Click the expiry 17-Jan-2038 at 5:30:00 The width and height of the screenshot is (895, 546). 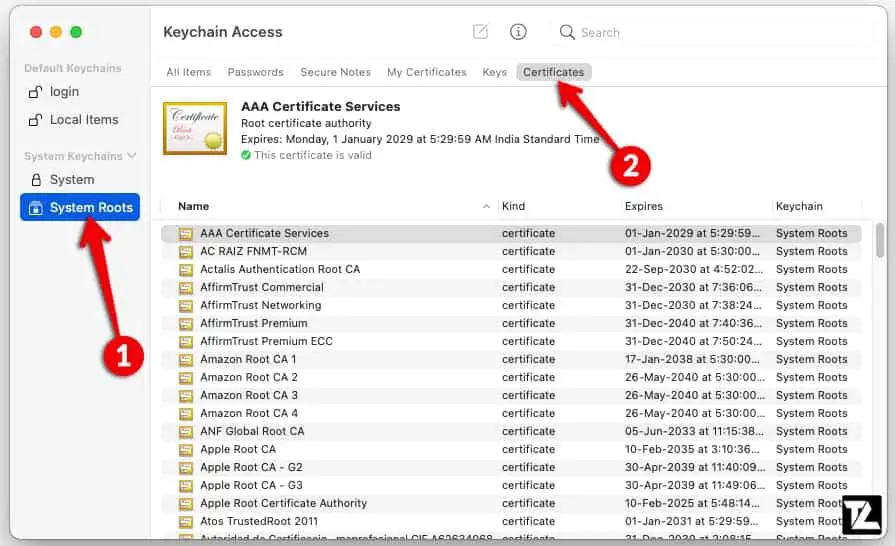click(x=692, y=359)
